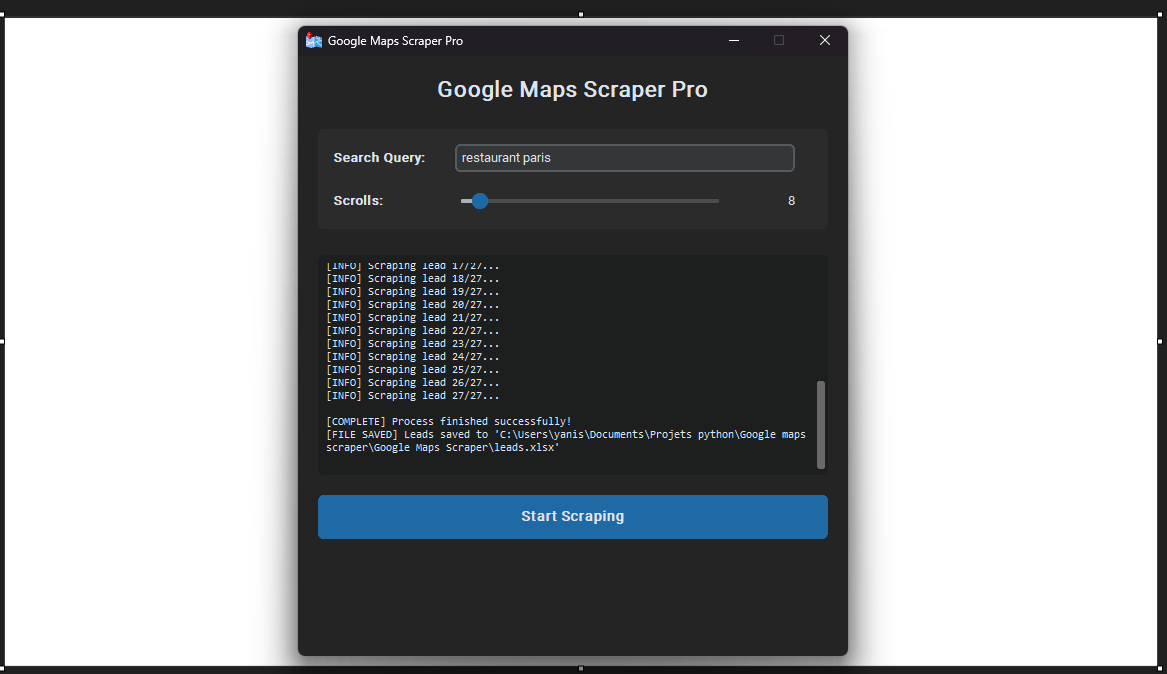Click the far right end of Scrolls slider track

click(x=717, y=201)
